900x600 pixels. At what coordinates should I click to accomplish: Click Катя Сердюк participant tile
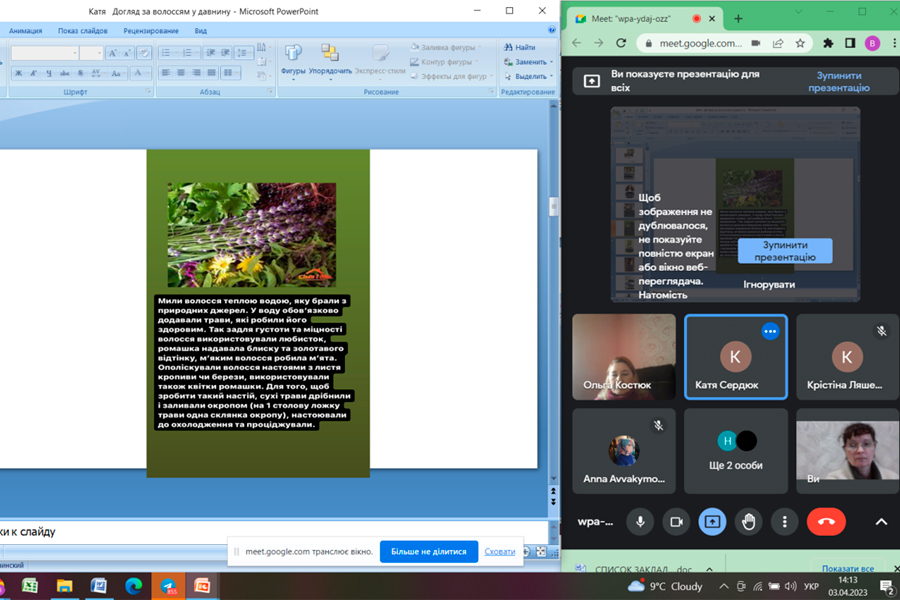click(735, 357)
